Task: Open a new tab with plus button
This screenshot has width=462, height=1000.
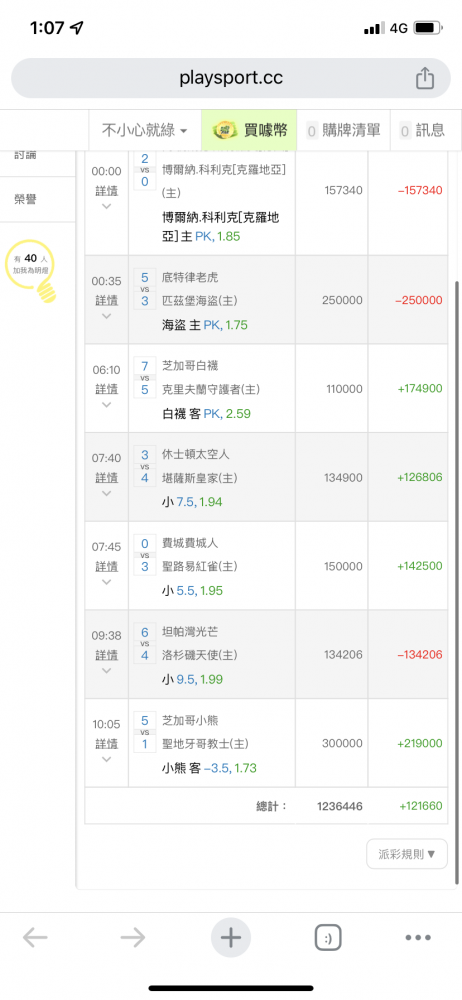Action: tap(230, 938)
